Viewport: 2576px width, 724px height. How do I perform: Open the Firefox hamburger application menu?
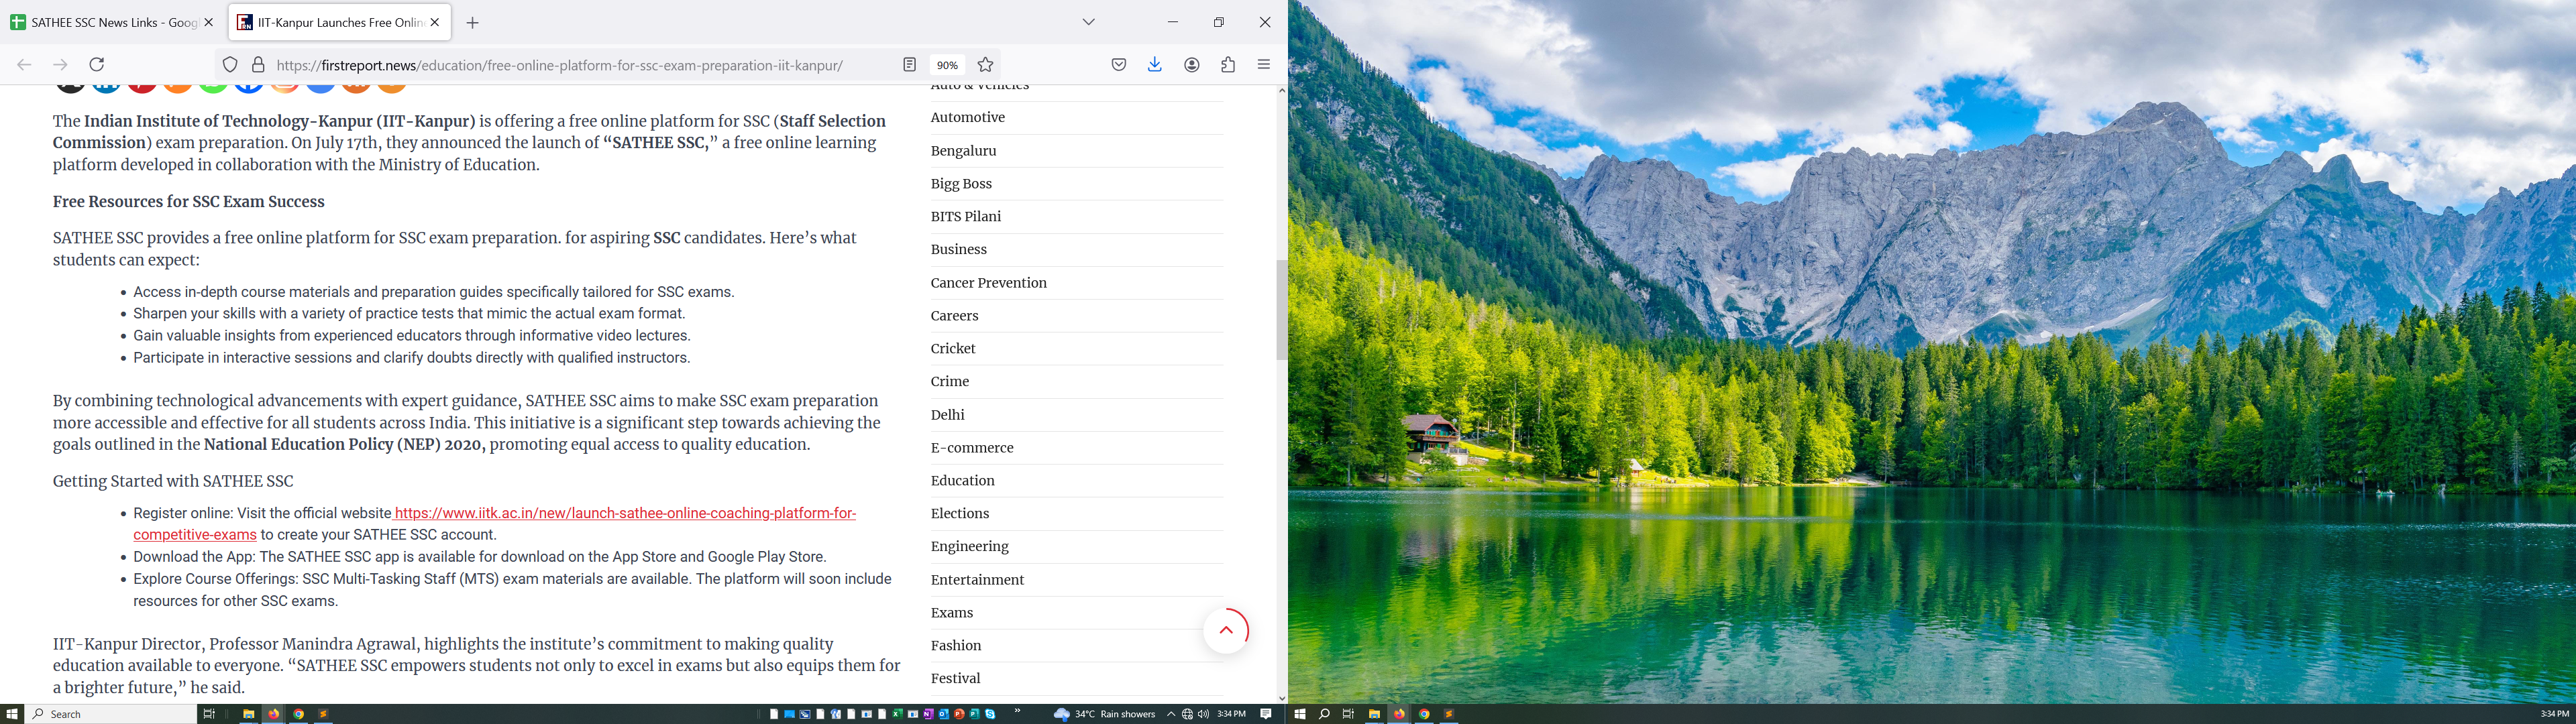pyautogui.click(x=1264, y=65)
